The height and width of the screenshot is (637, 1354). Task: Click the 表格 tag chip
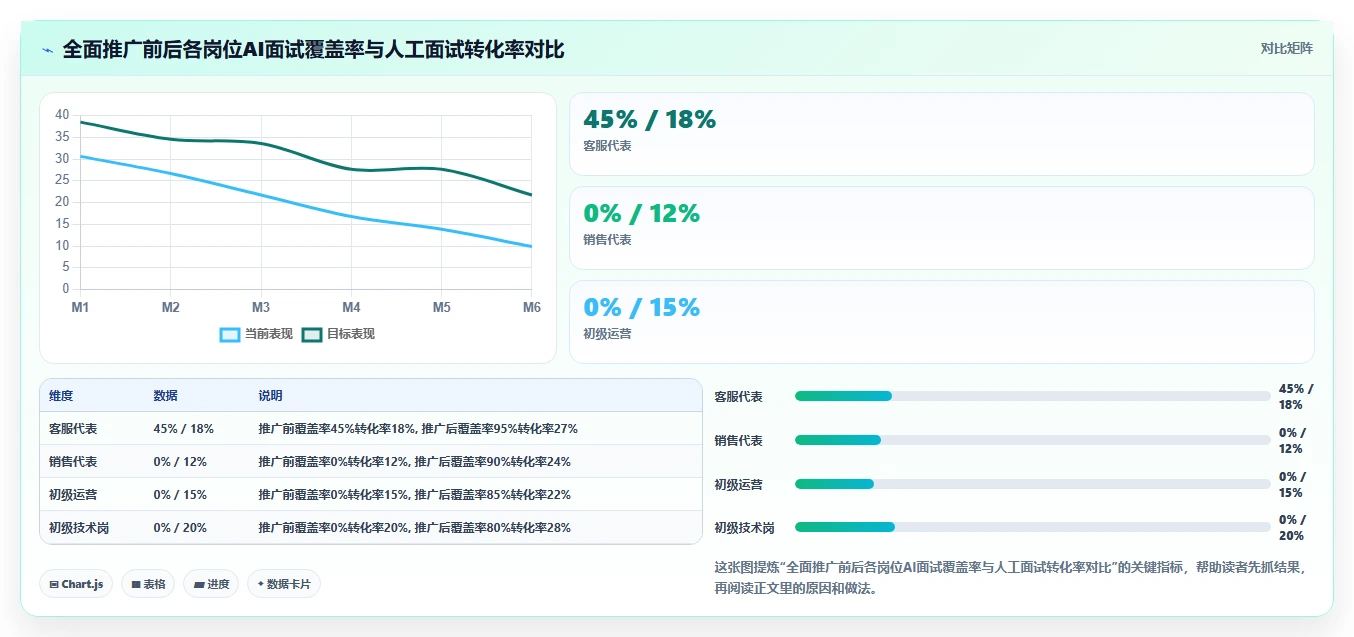pyautogui.click(x=148, y=584)
